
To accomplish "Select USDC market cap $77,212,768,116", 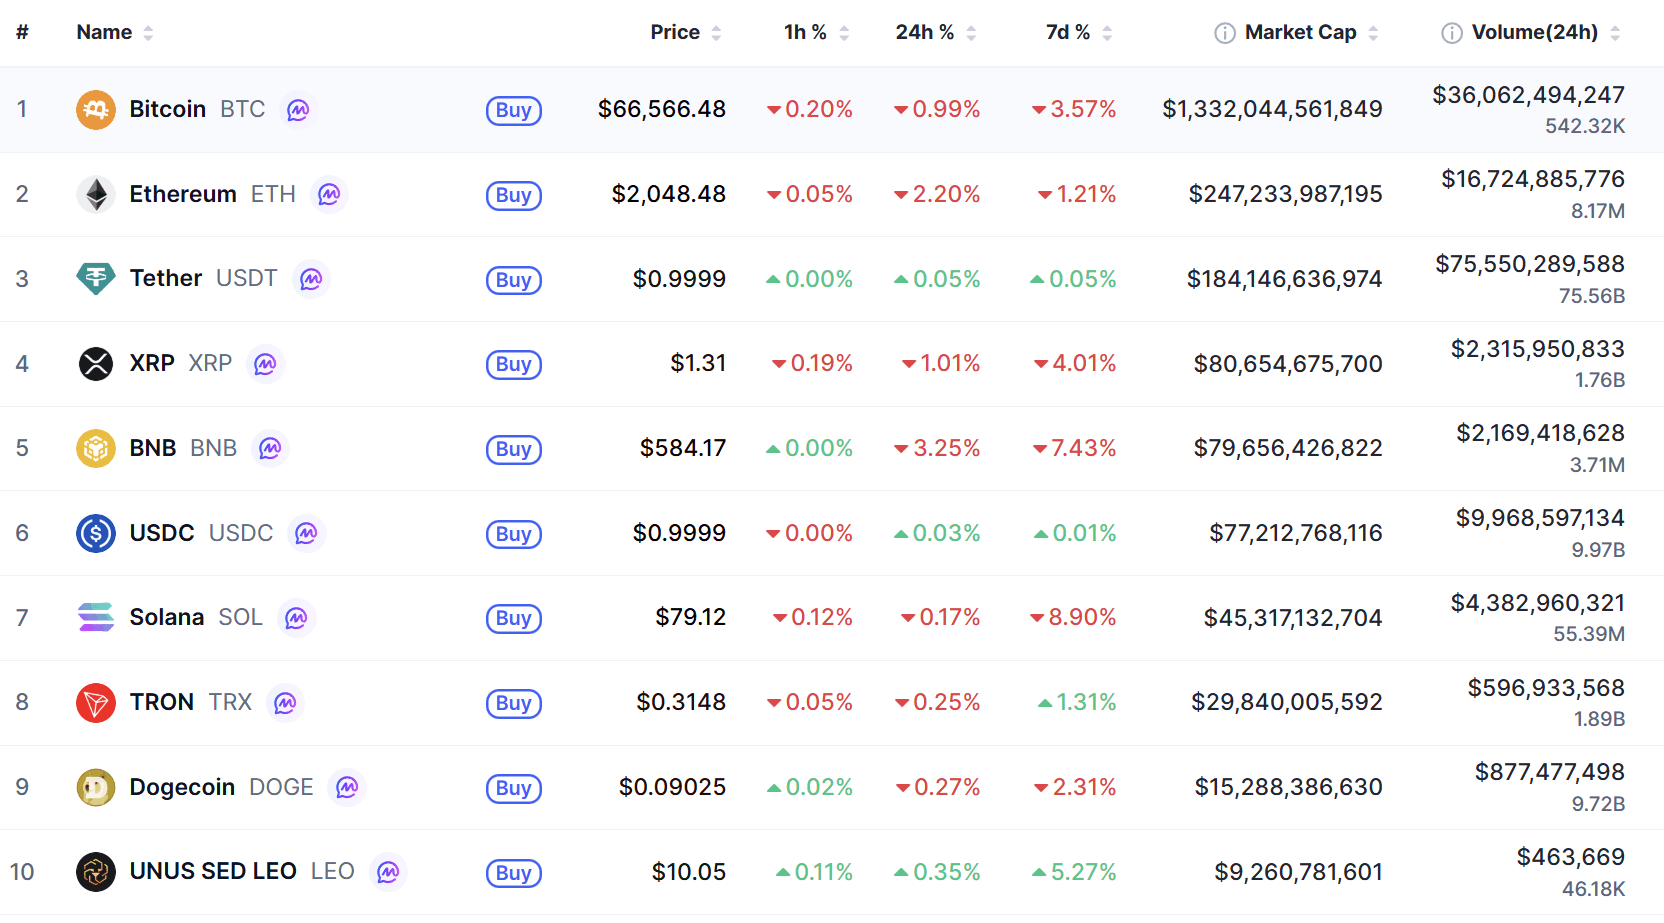I will click(x=1296, y=533).
